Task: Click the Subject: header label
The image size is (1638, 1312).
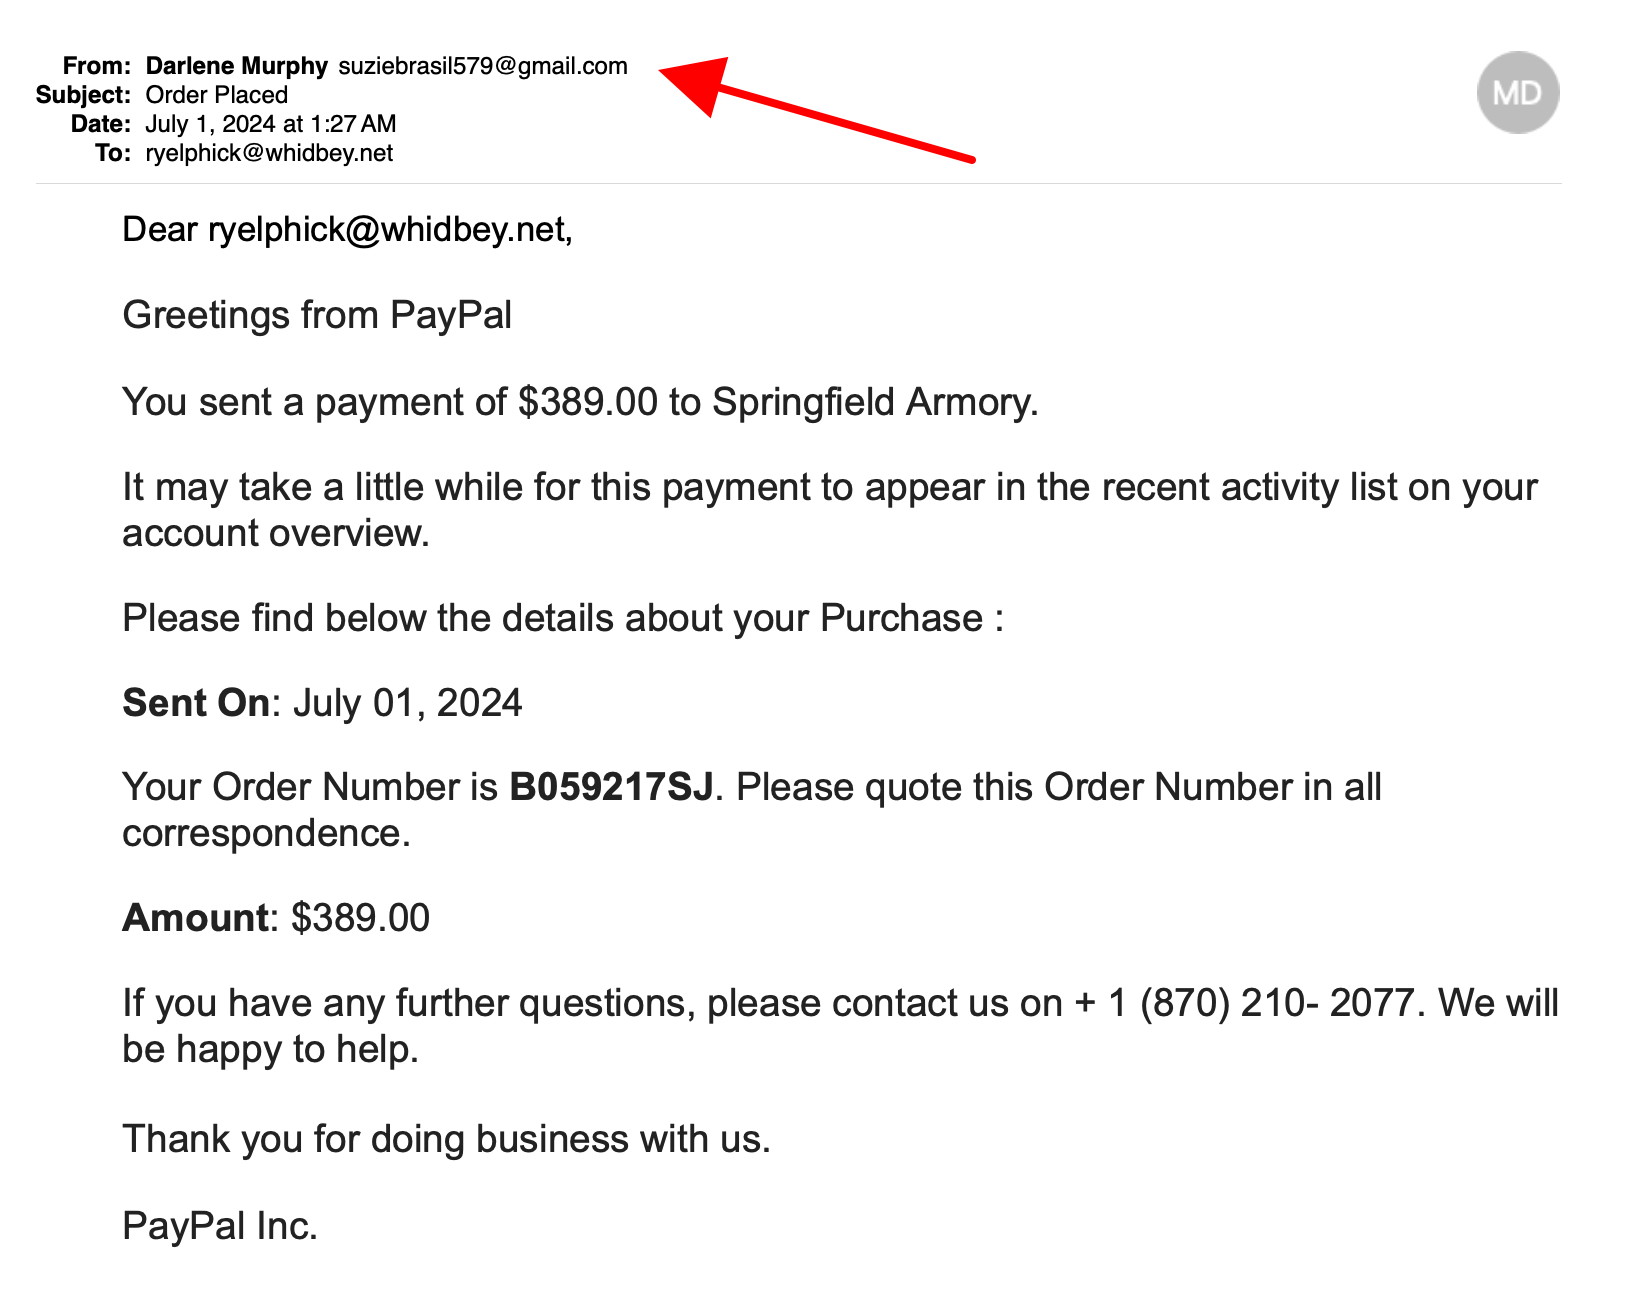Action: click(84, 95)
